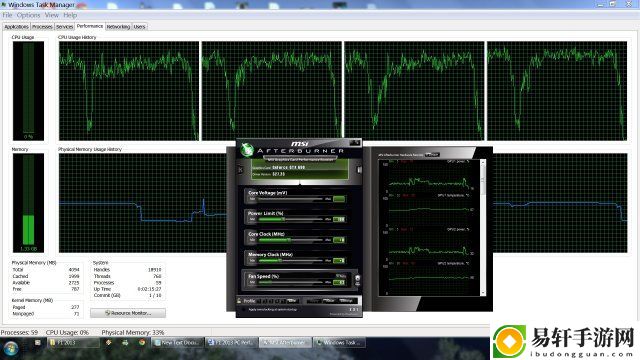Open the F1 2013 folder taskbar item
640x360 pixels.
click(73, 343)
